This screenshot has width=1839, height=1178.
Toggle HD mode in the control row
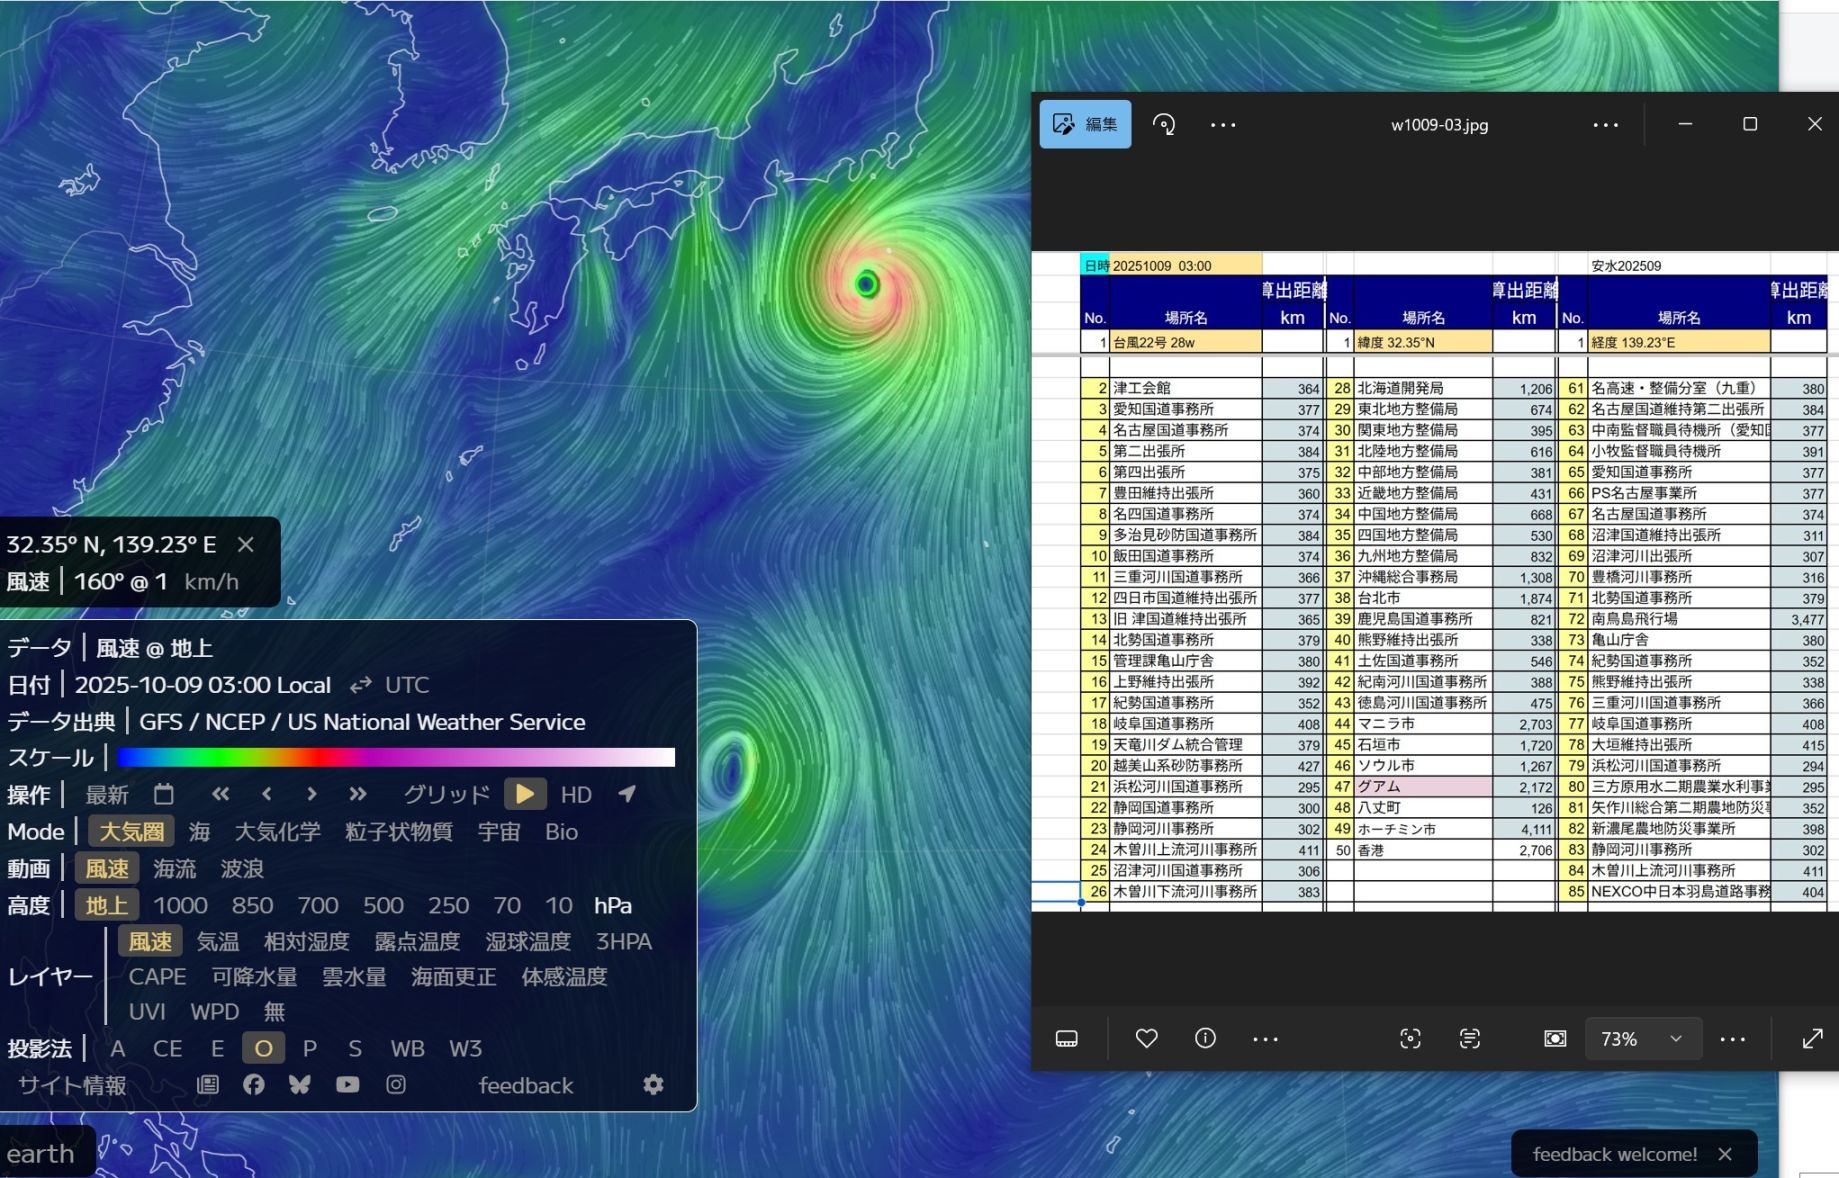tap(576, 794)
